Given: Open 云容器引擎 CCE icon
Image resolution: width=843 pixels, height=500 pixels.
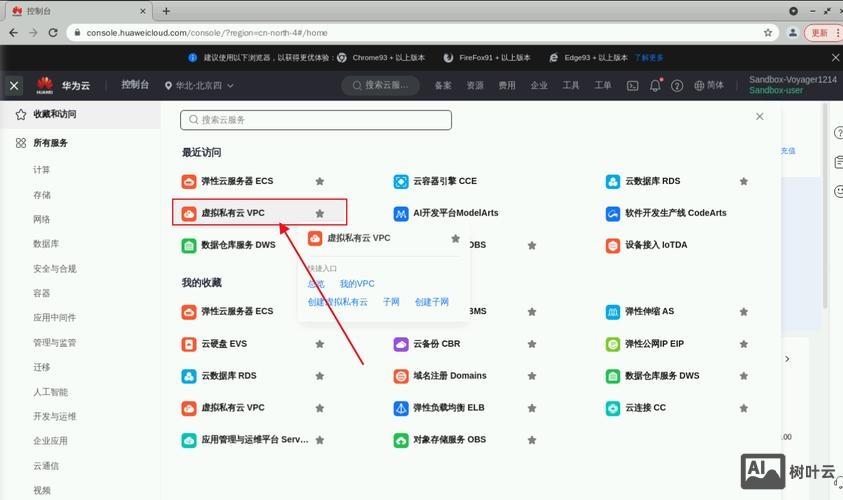Looking at the screenshot, I should pos(401,182).
